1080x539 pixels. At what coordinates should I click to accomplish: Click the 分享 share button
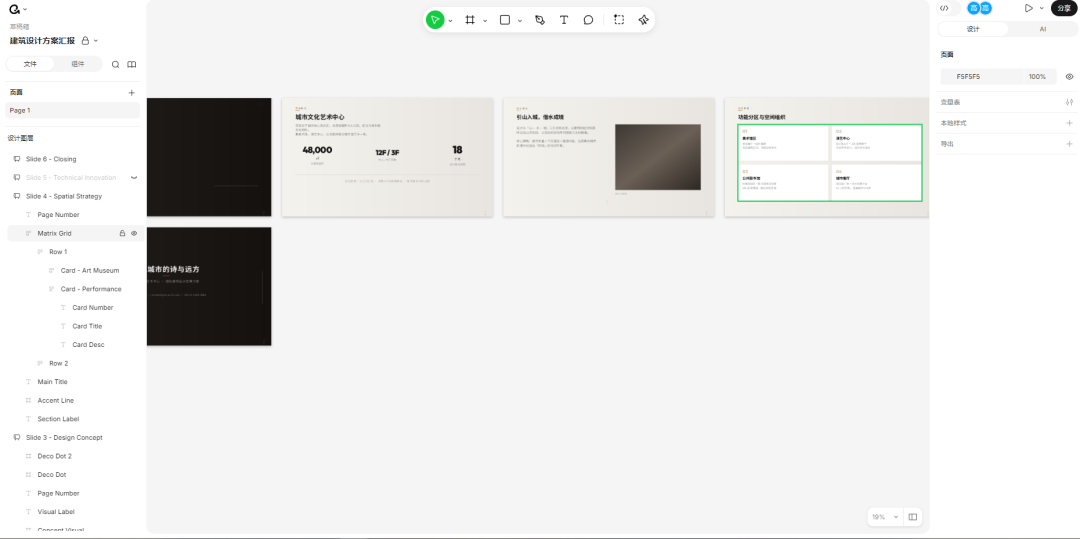click(x=1065, y=8)
